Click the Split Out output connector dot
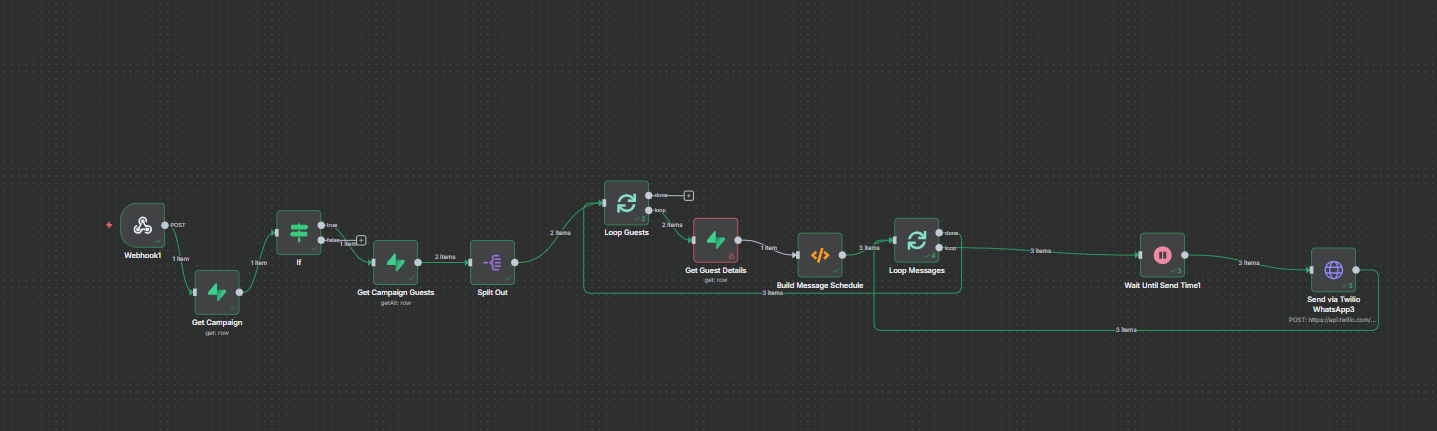This screenshot has height=431, width=1437. (x=515, y=262)
